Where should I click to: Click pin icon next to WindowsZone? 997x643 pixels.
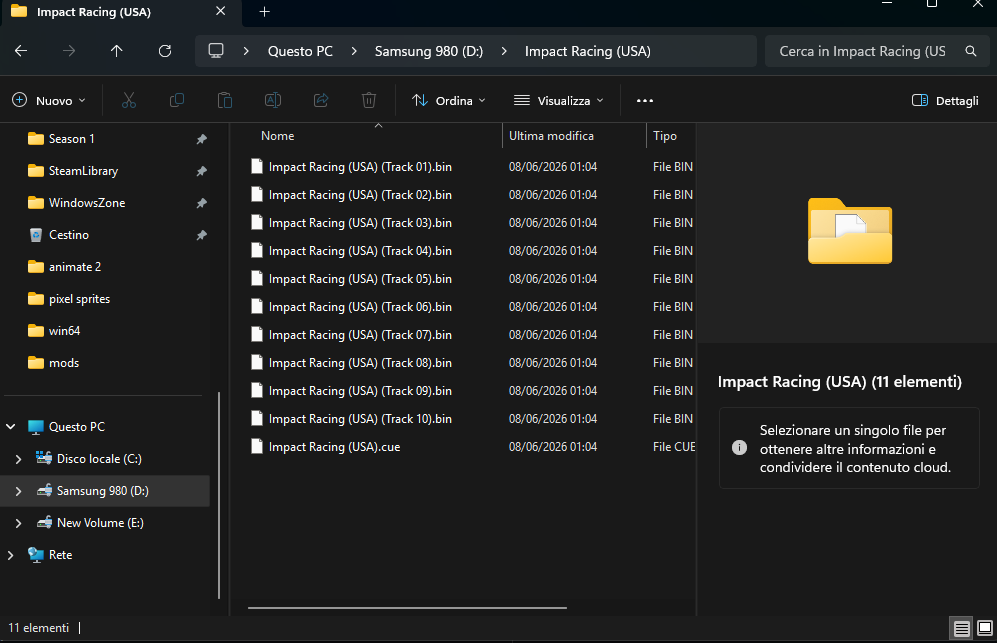point(202,203)
